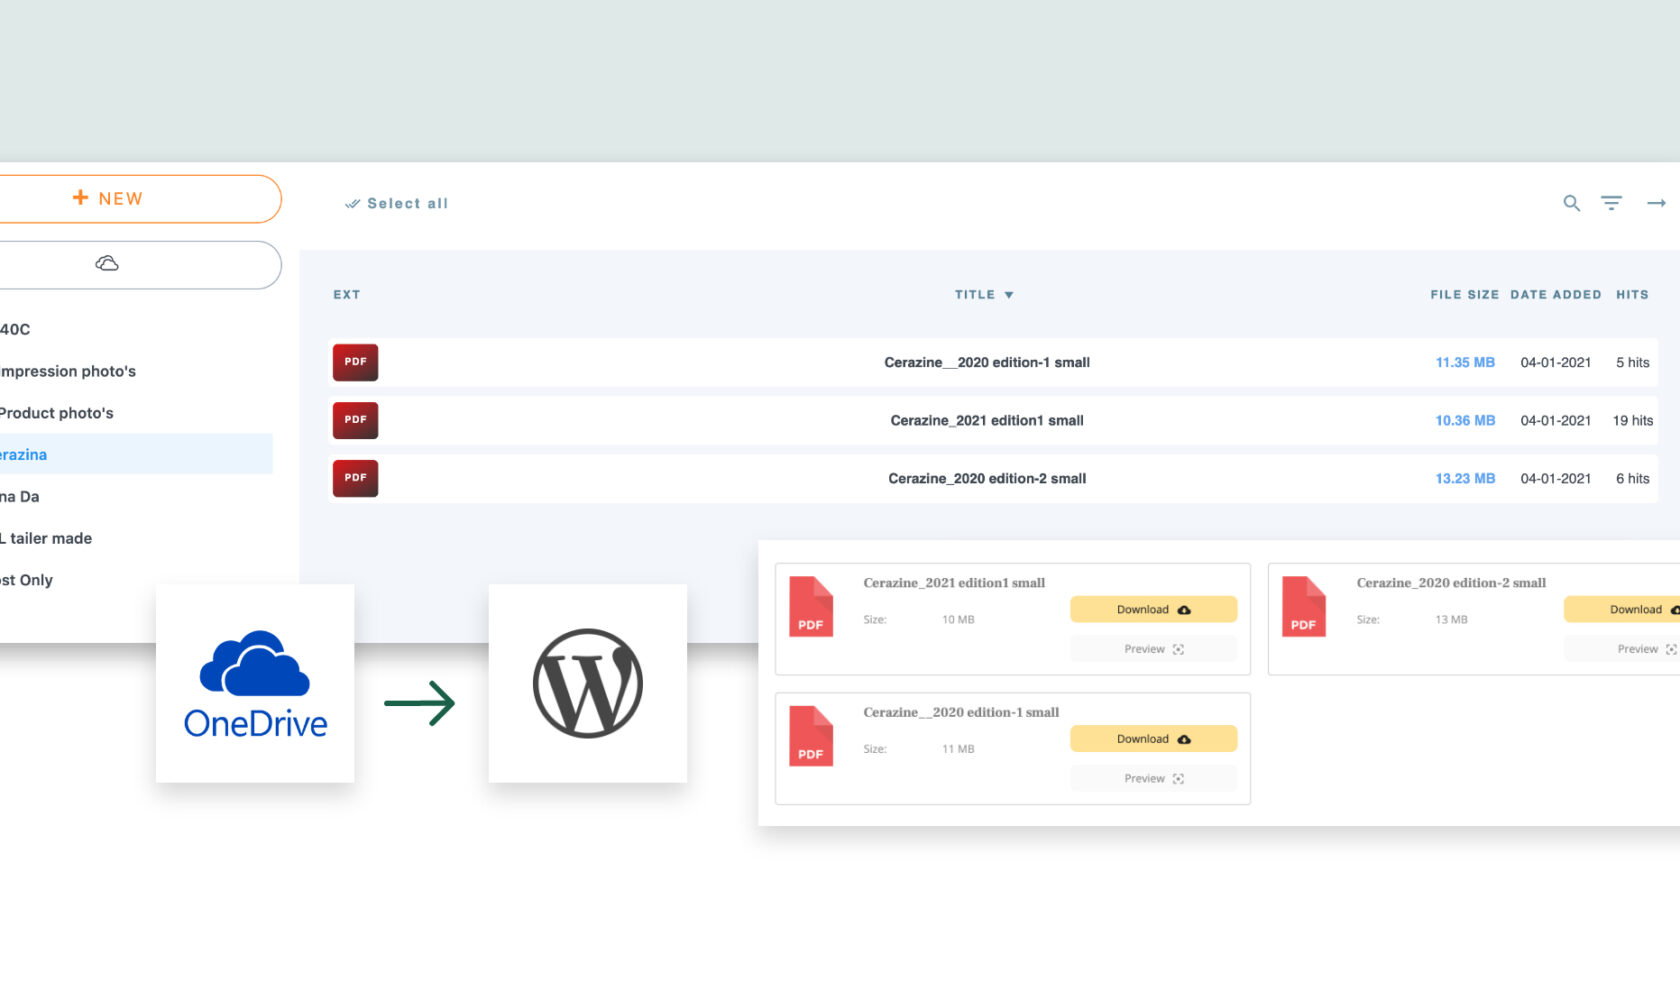This screenshot has width=1680, height=1000.
Task: Click the filter icon in the top toolbar
Action: [1612, 203]
